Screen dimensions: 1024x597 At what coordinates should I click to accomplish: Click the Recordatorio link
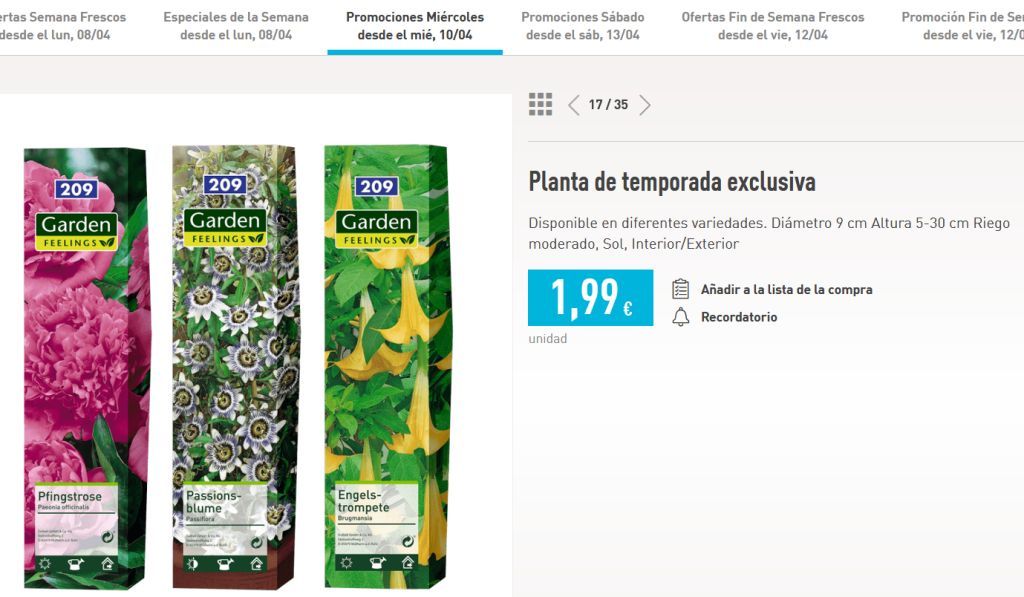tap(739, 317)
